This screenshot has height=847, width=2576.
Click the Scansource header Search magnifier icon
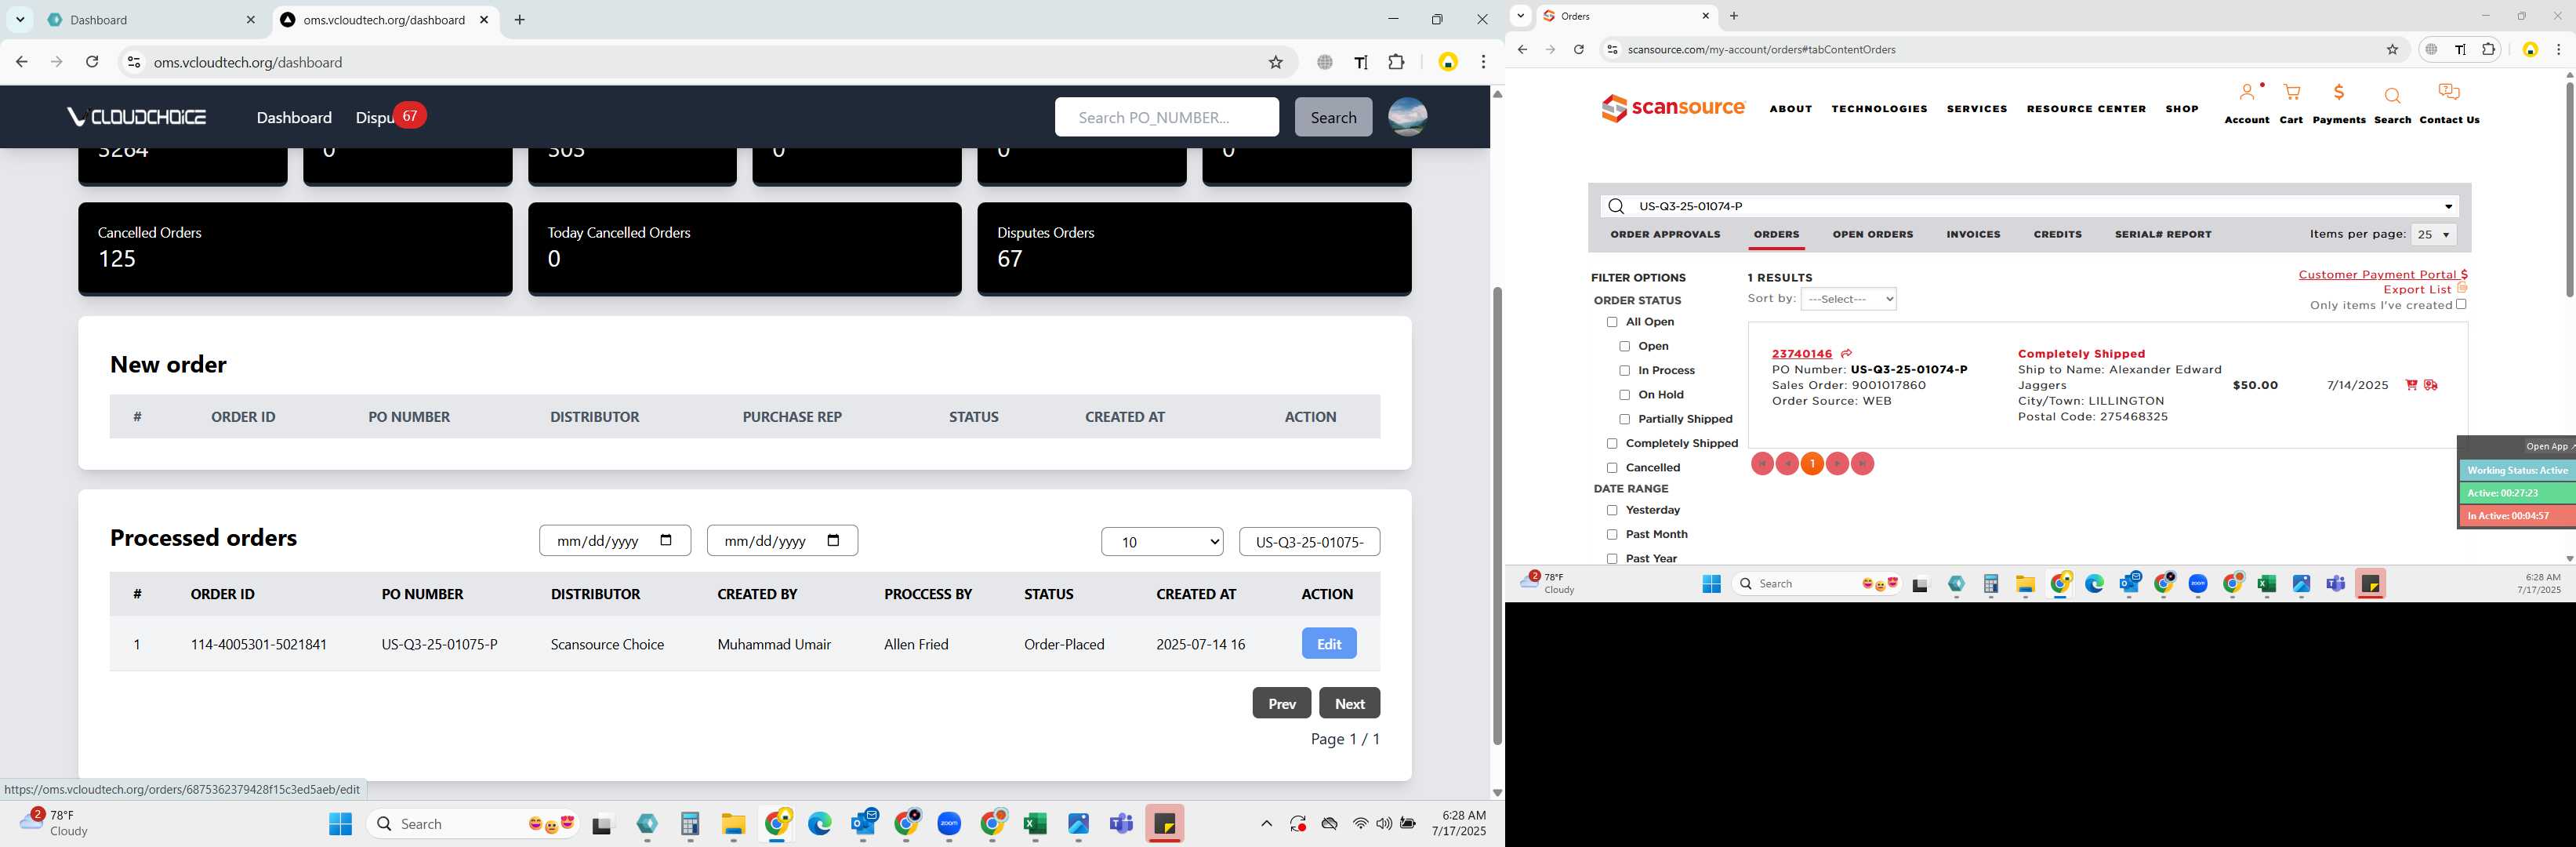point(2392,96)
